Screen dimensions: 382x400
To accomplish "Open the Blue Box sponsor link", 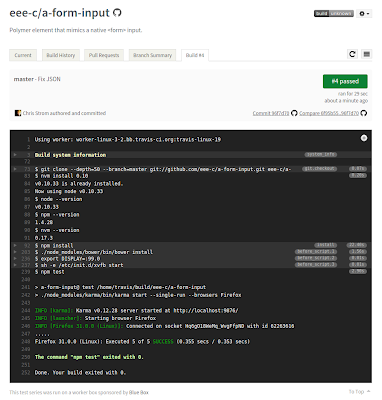I will click(139, 393).
